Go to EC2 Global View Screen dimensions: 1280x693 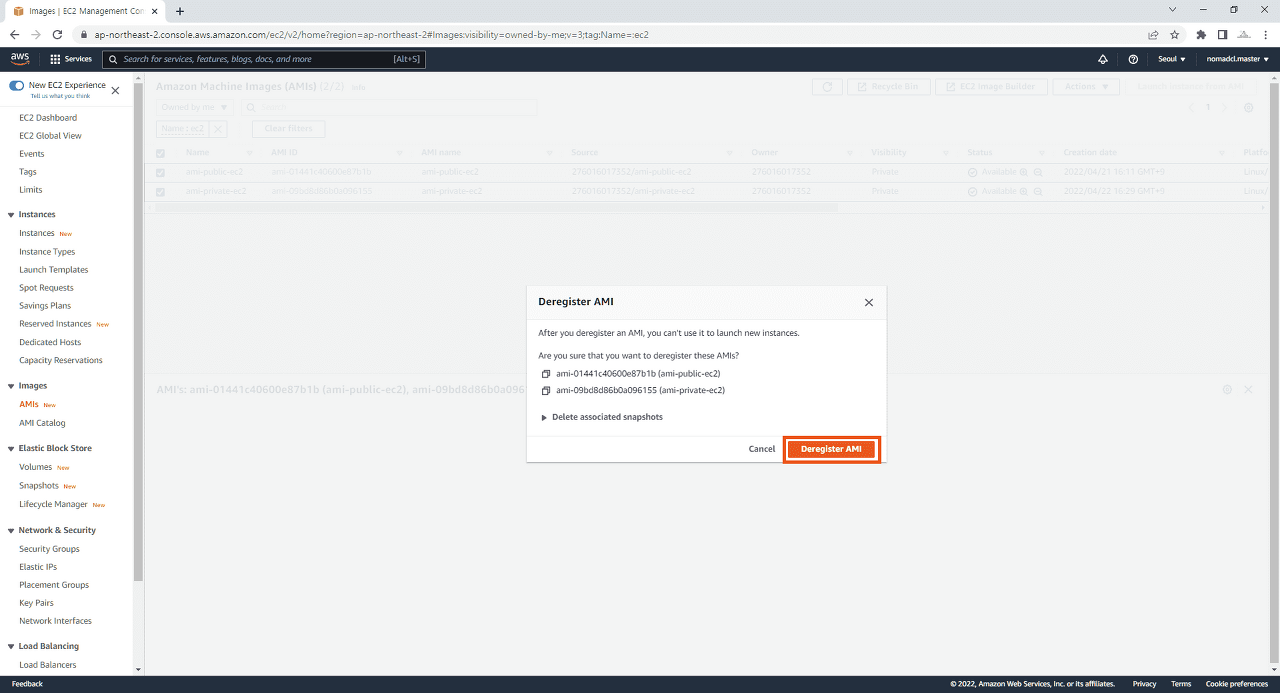(50, 136)
